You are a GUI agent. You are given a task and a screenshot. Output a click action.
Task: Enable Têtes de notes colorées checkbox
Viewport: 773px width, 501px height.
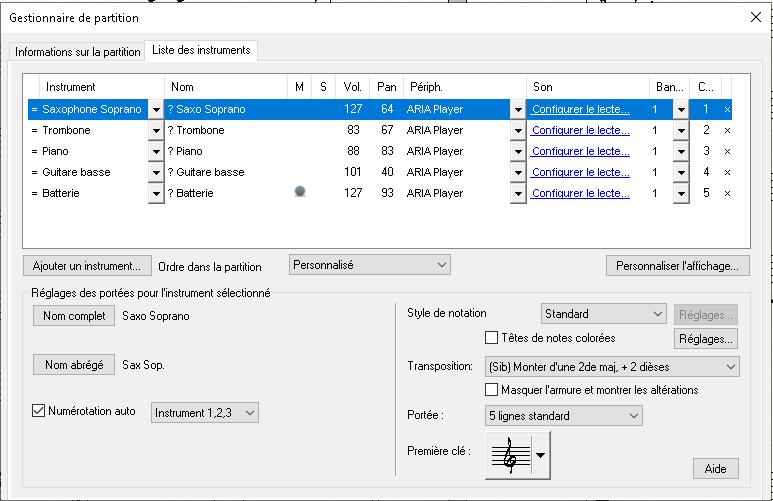pos(491,339)
